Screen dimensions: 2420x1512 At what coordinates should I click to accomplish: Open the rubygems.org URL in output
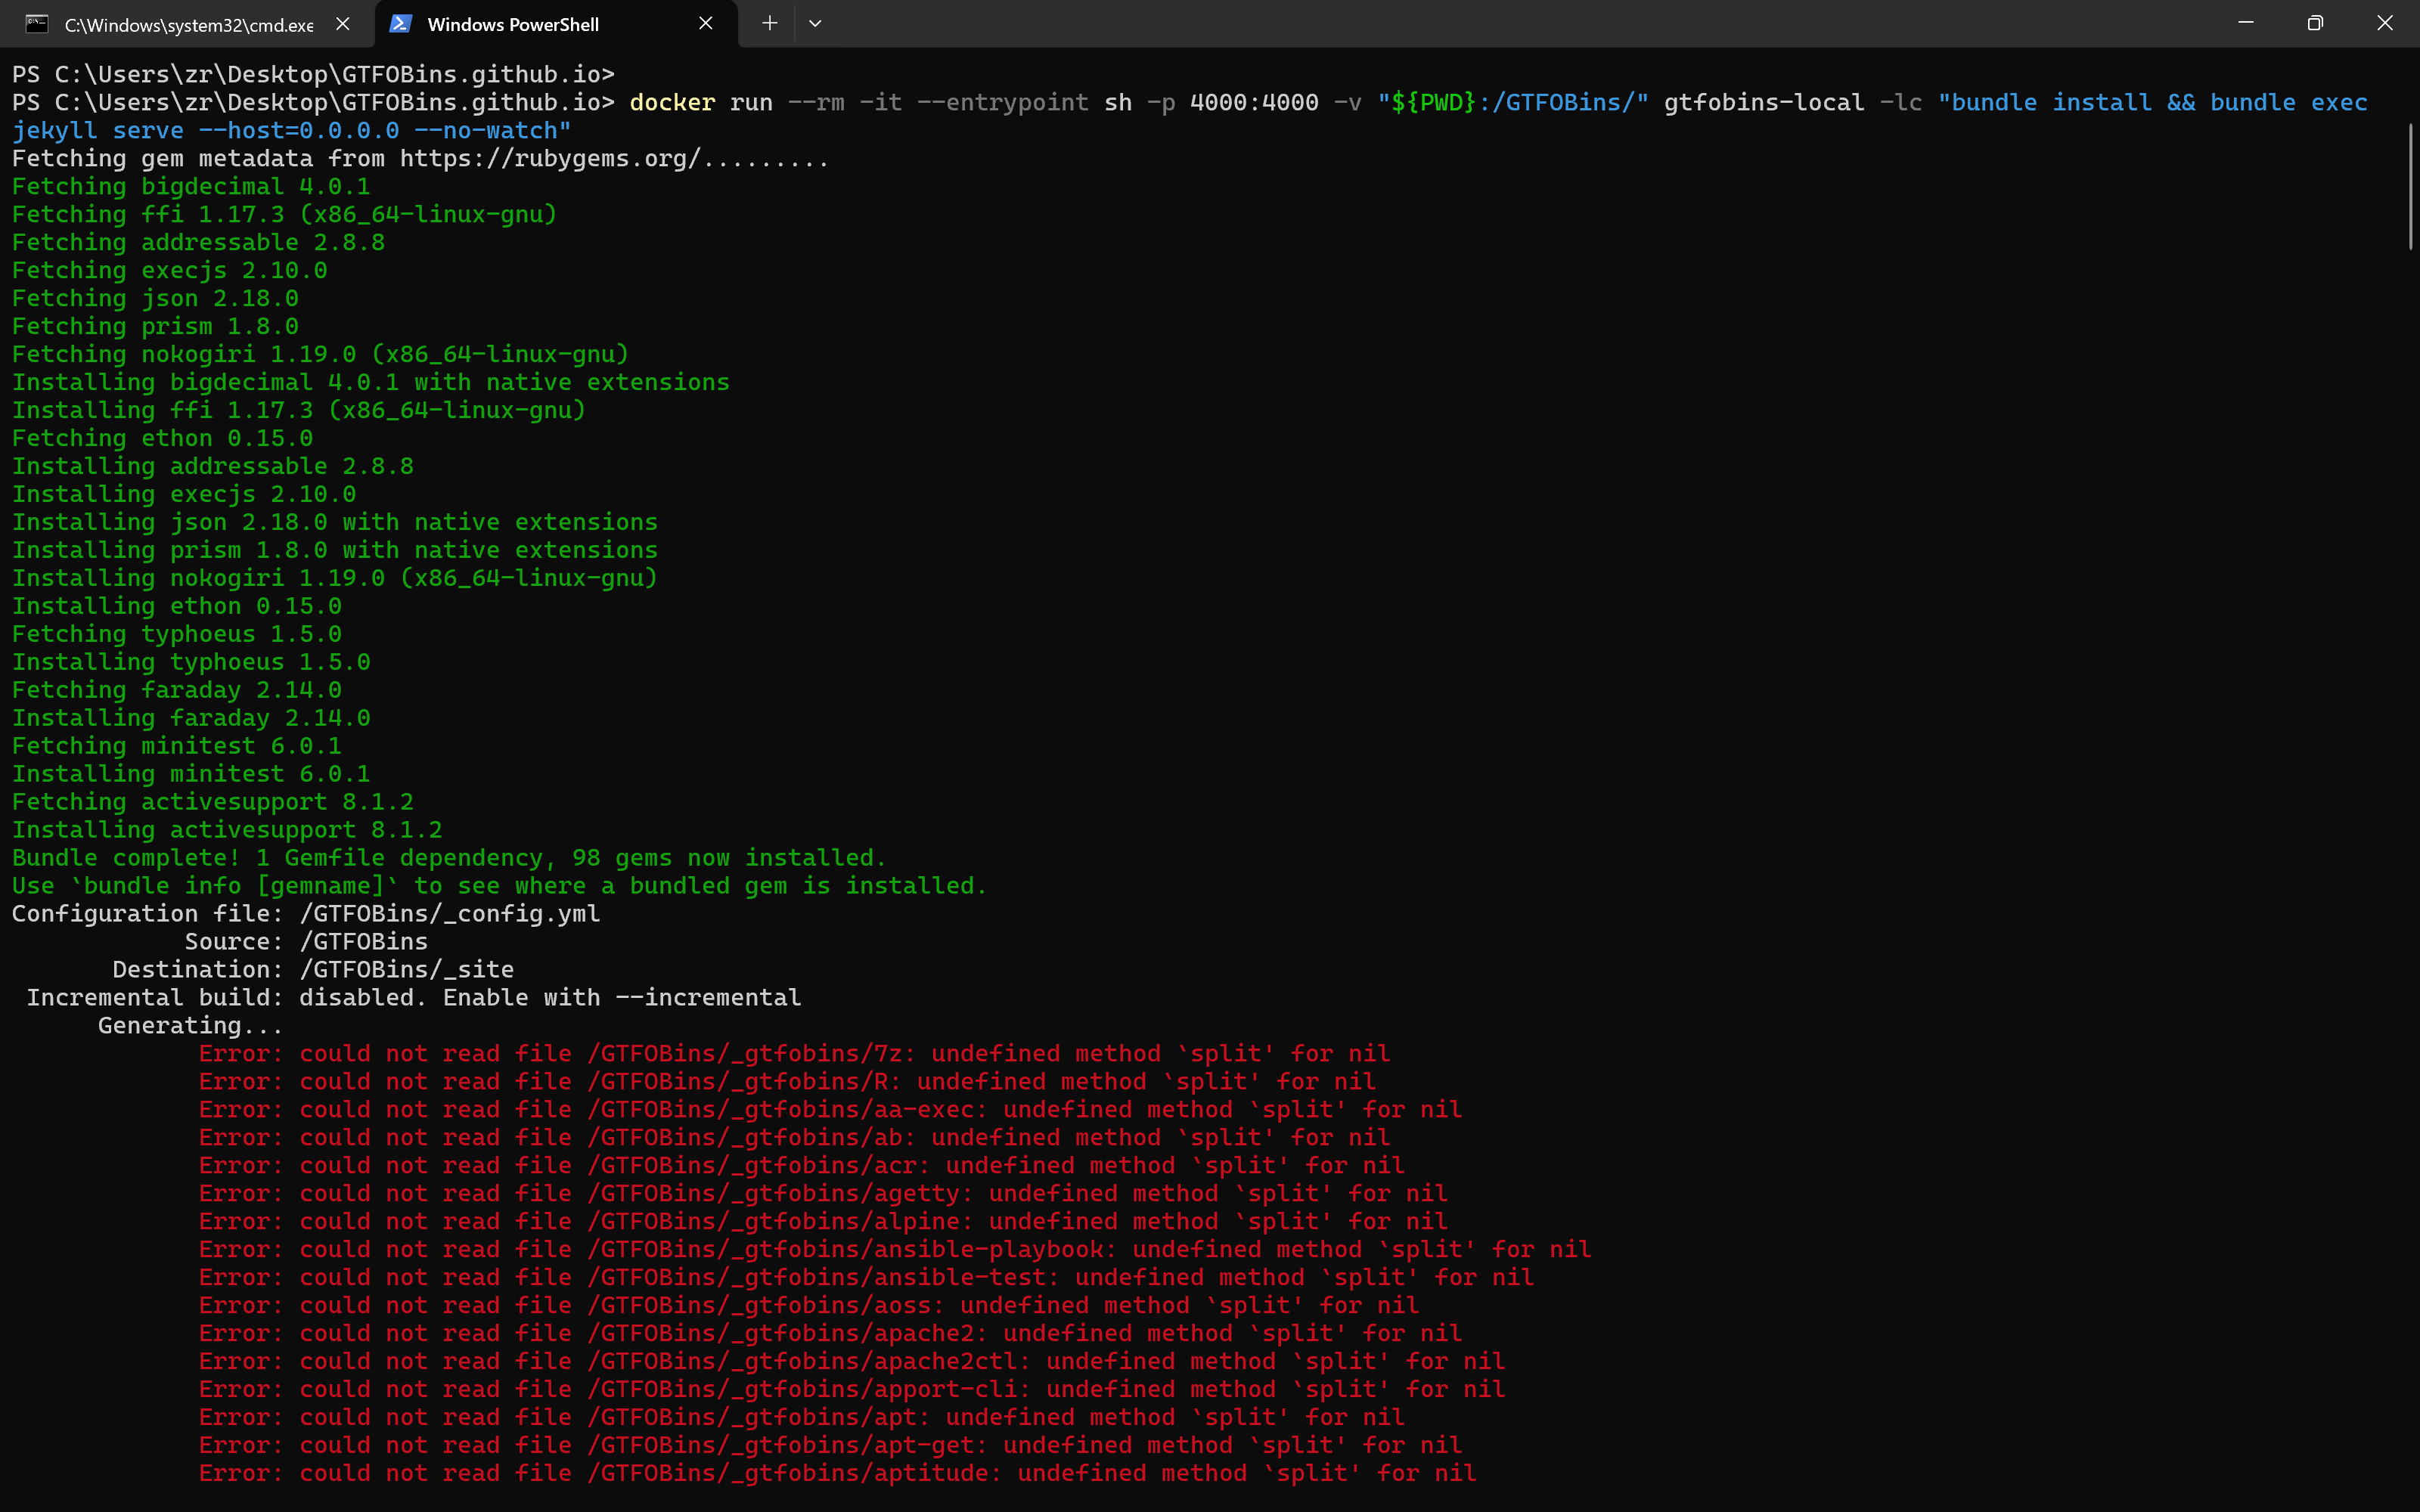(549, 159)
